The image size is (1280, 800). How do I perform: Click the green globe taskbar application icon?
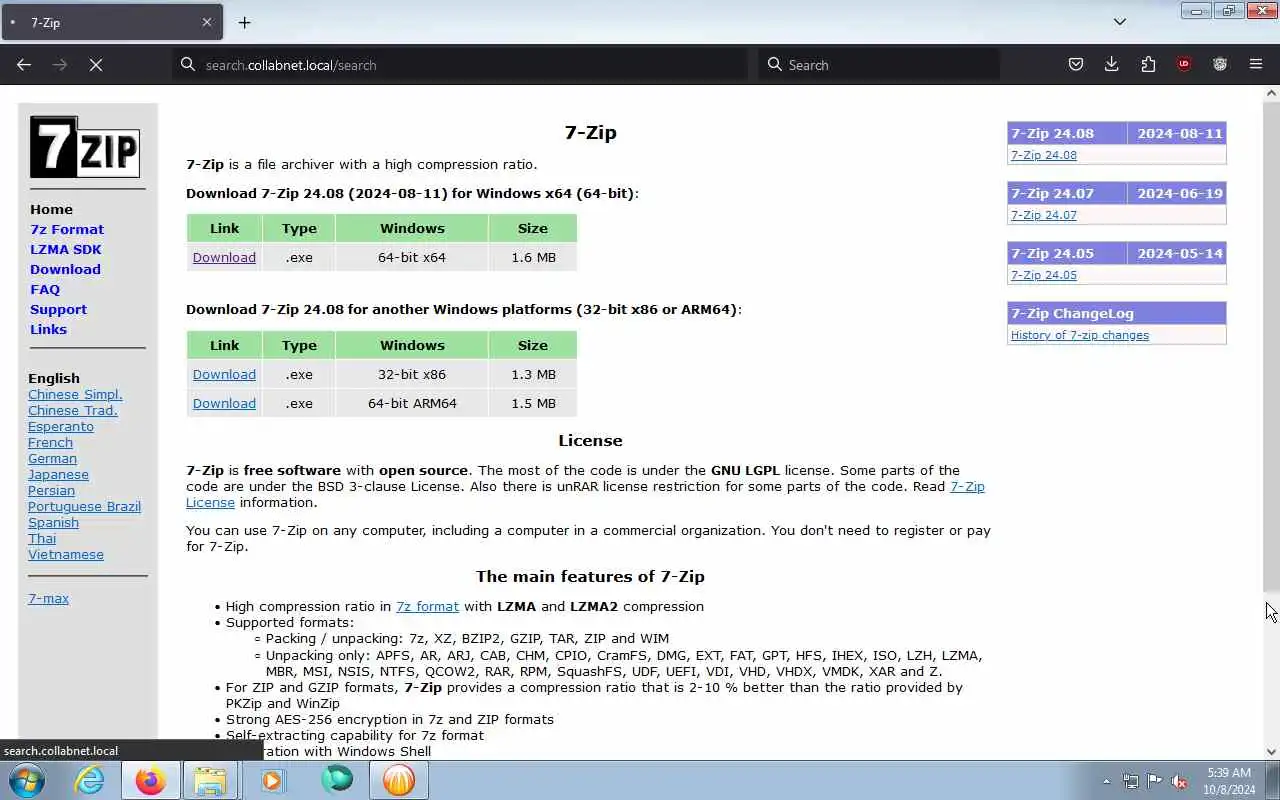pyautogui.click(x=337, y=780)
